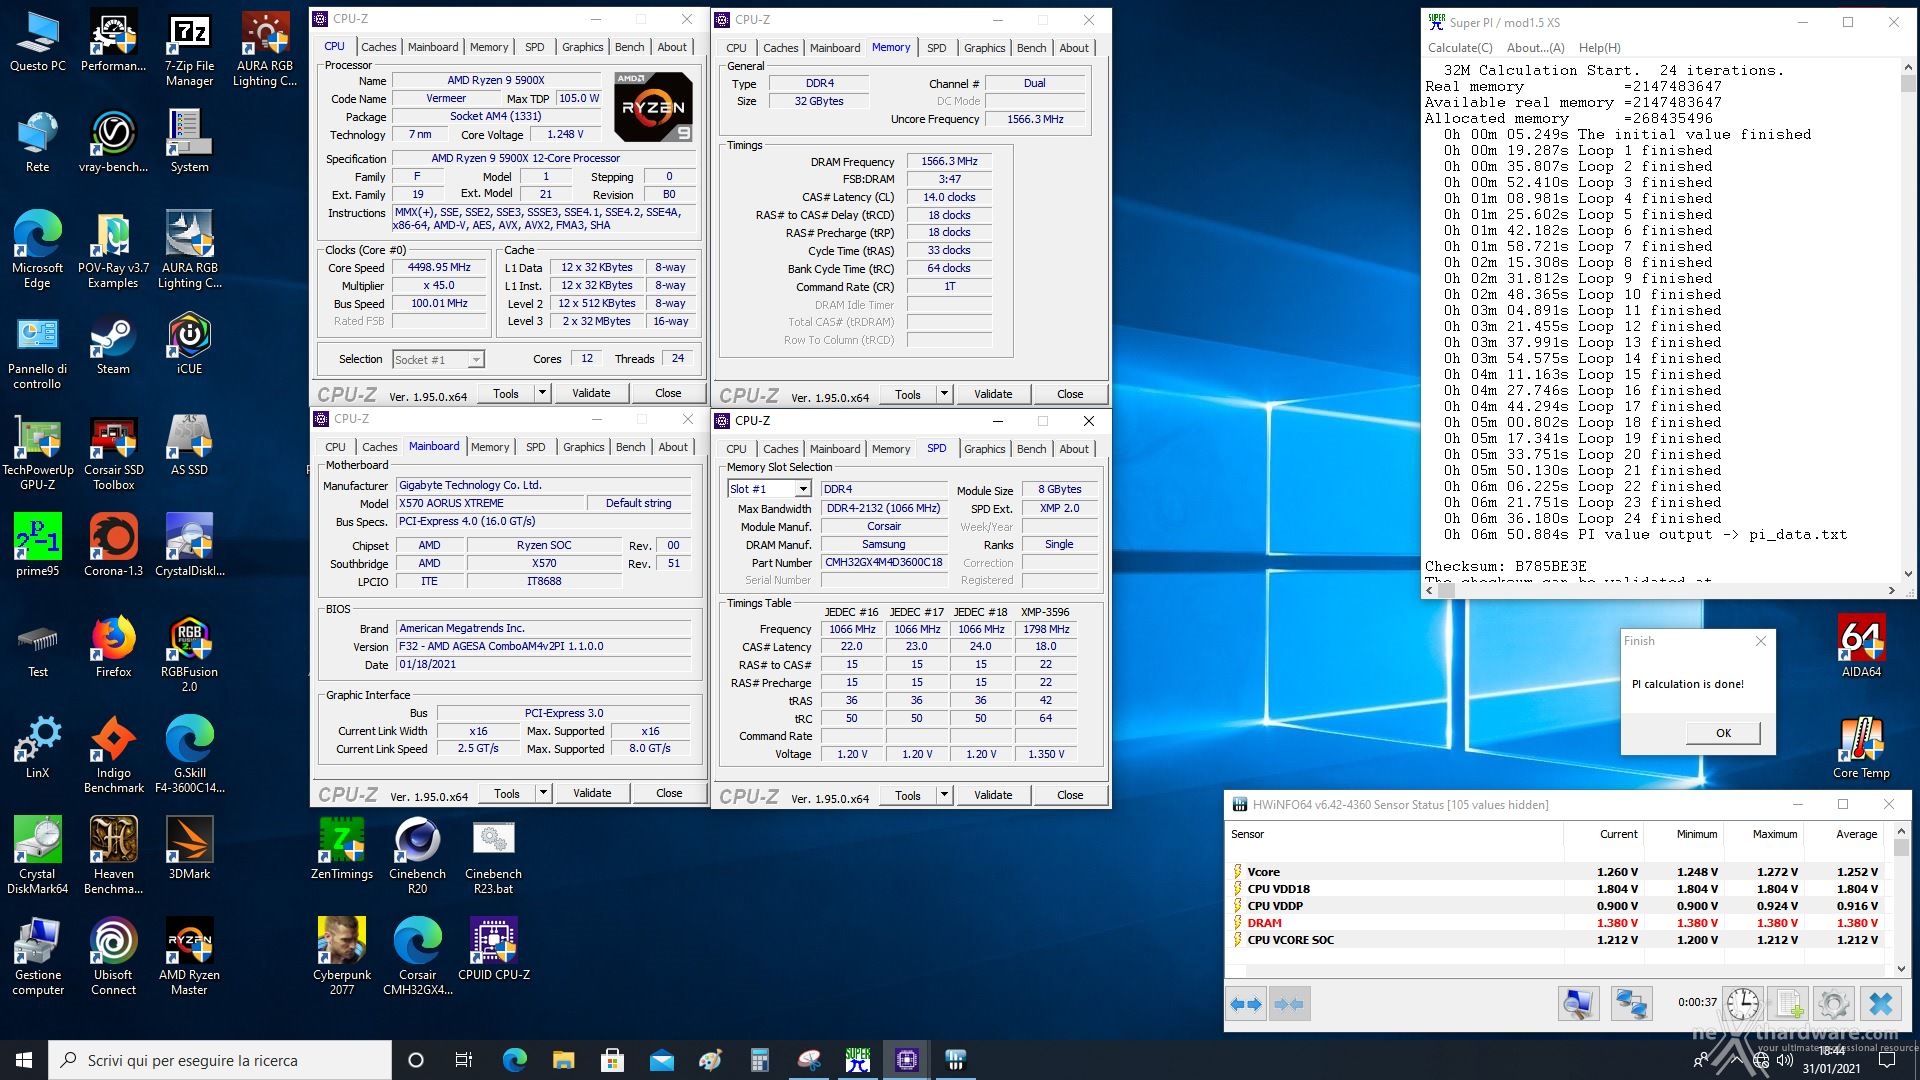Open Microsoft Edge from the taskbar

coord(514,1060)
